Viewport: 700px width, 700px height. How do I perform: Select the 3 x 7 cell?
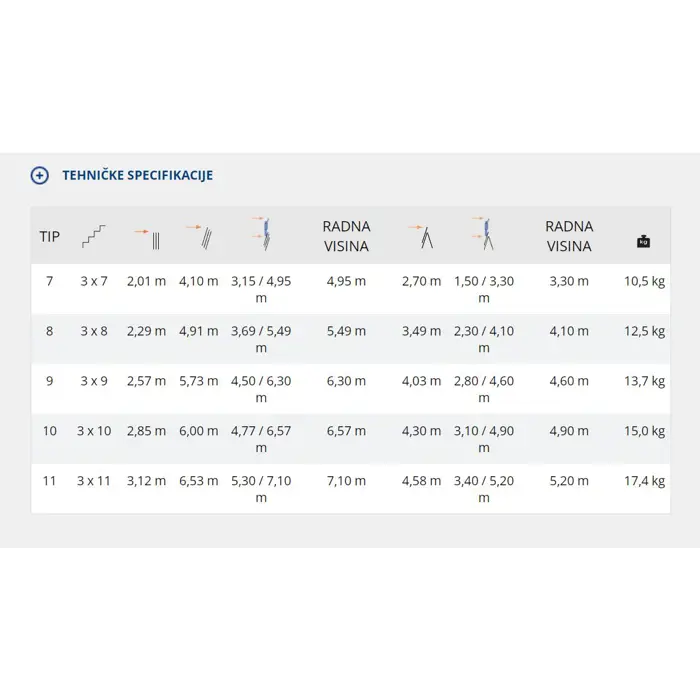coord(94,281)
